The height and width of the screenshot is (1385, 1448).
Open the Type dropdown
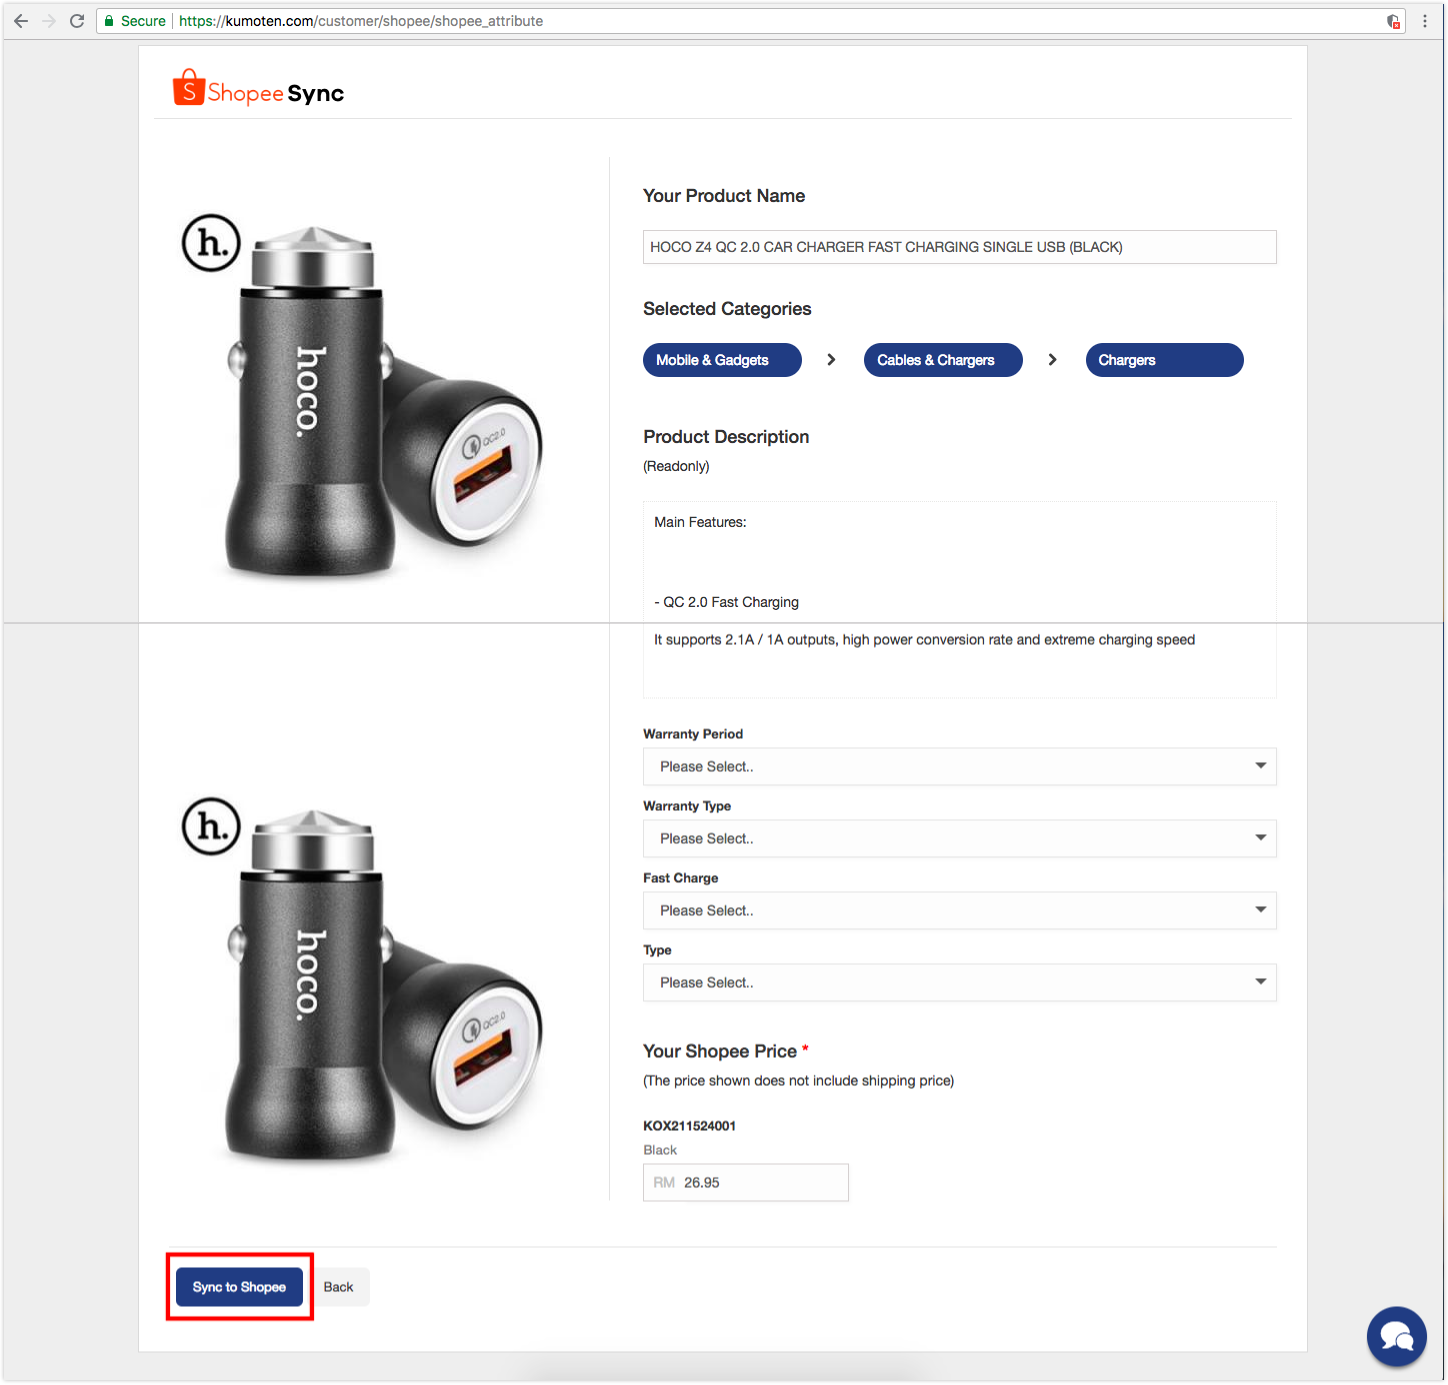click(x=959, y=982)
